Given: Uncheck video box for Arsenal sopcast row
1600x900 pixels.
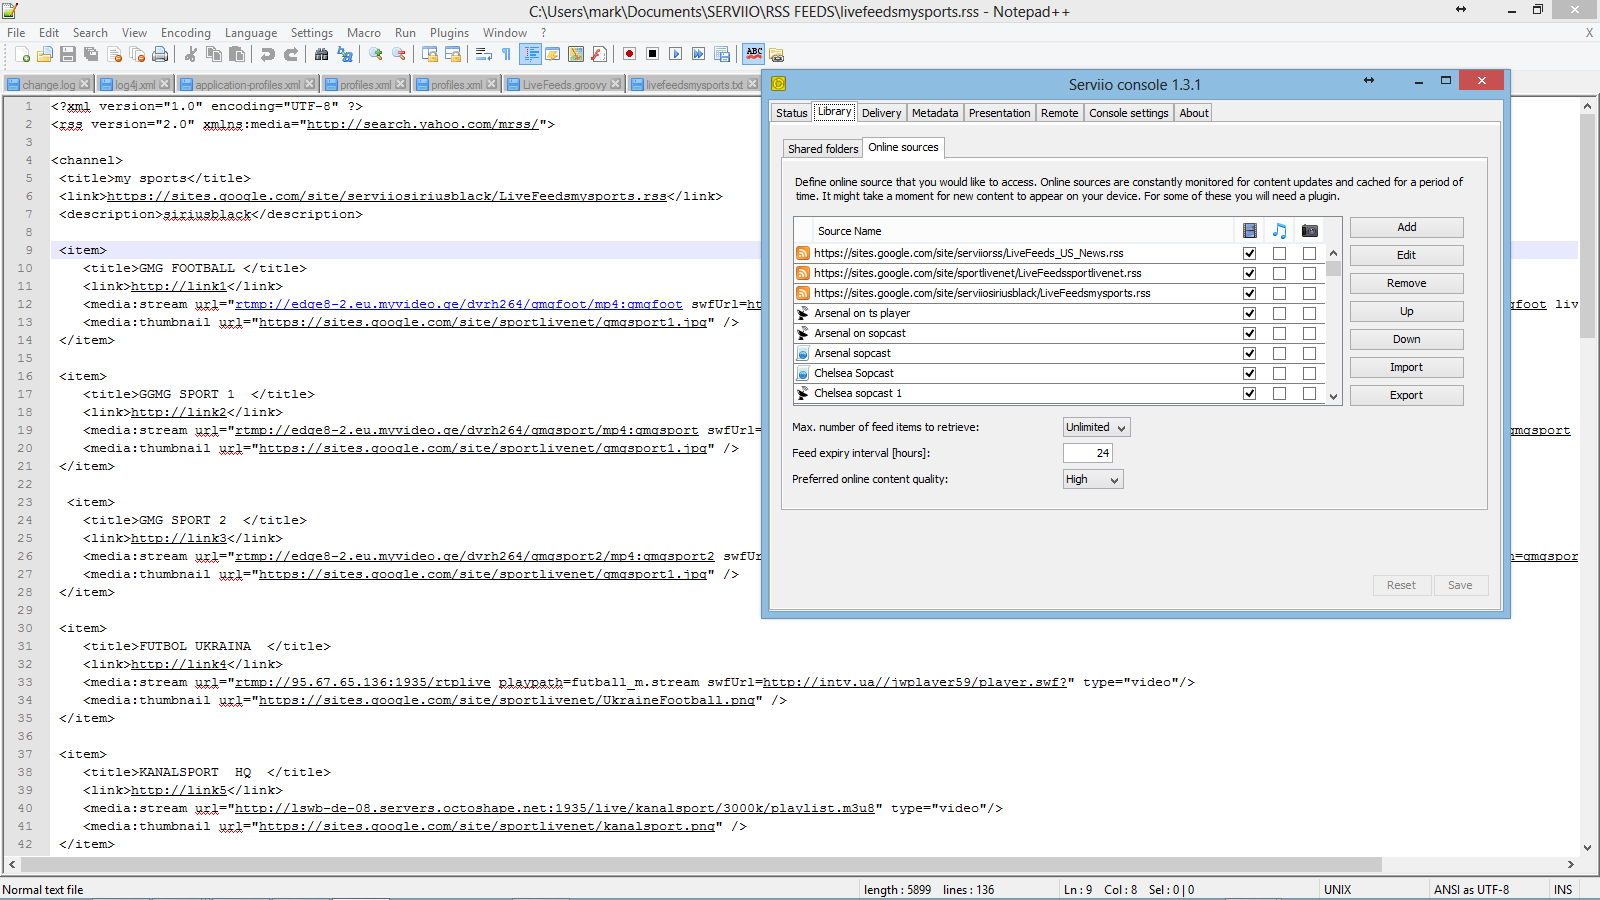Looking at the screenshot, I should [x=1249, y=353].
